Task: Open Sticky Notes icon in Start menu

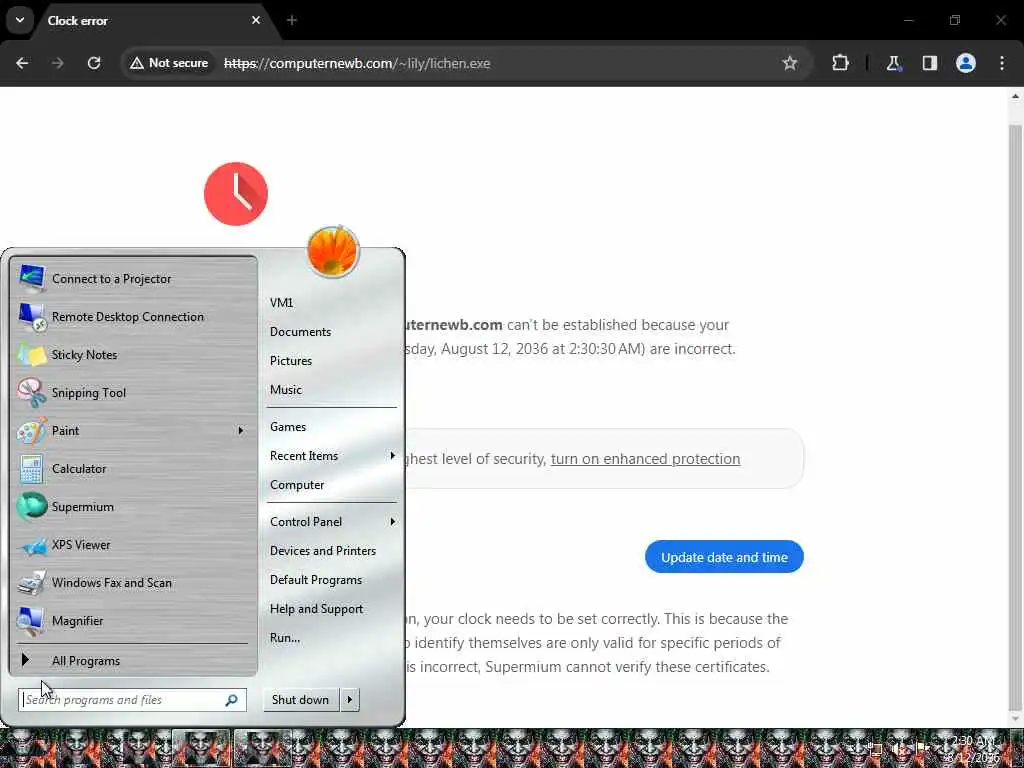Action: 31,355
